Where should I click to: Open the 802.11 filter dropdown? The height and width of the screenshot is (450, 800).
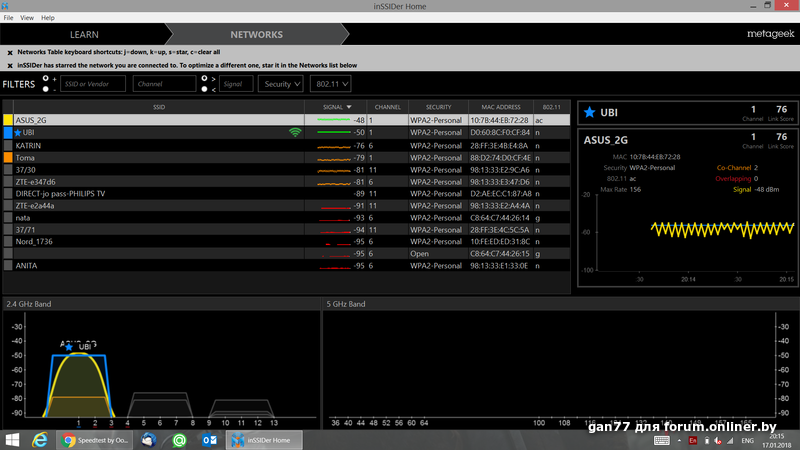331,84
